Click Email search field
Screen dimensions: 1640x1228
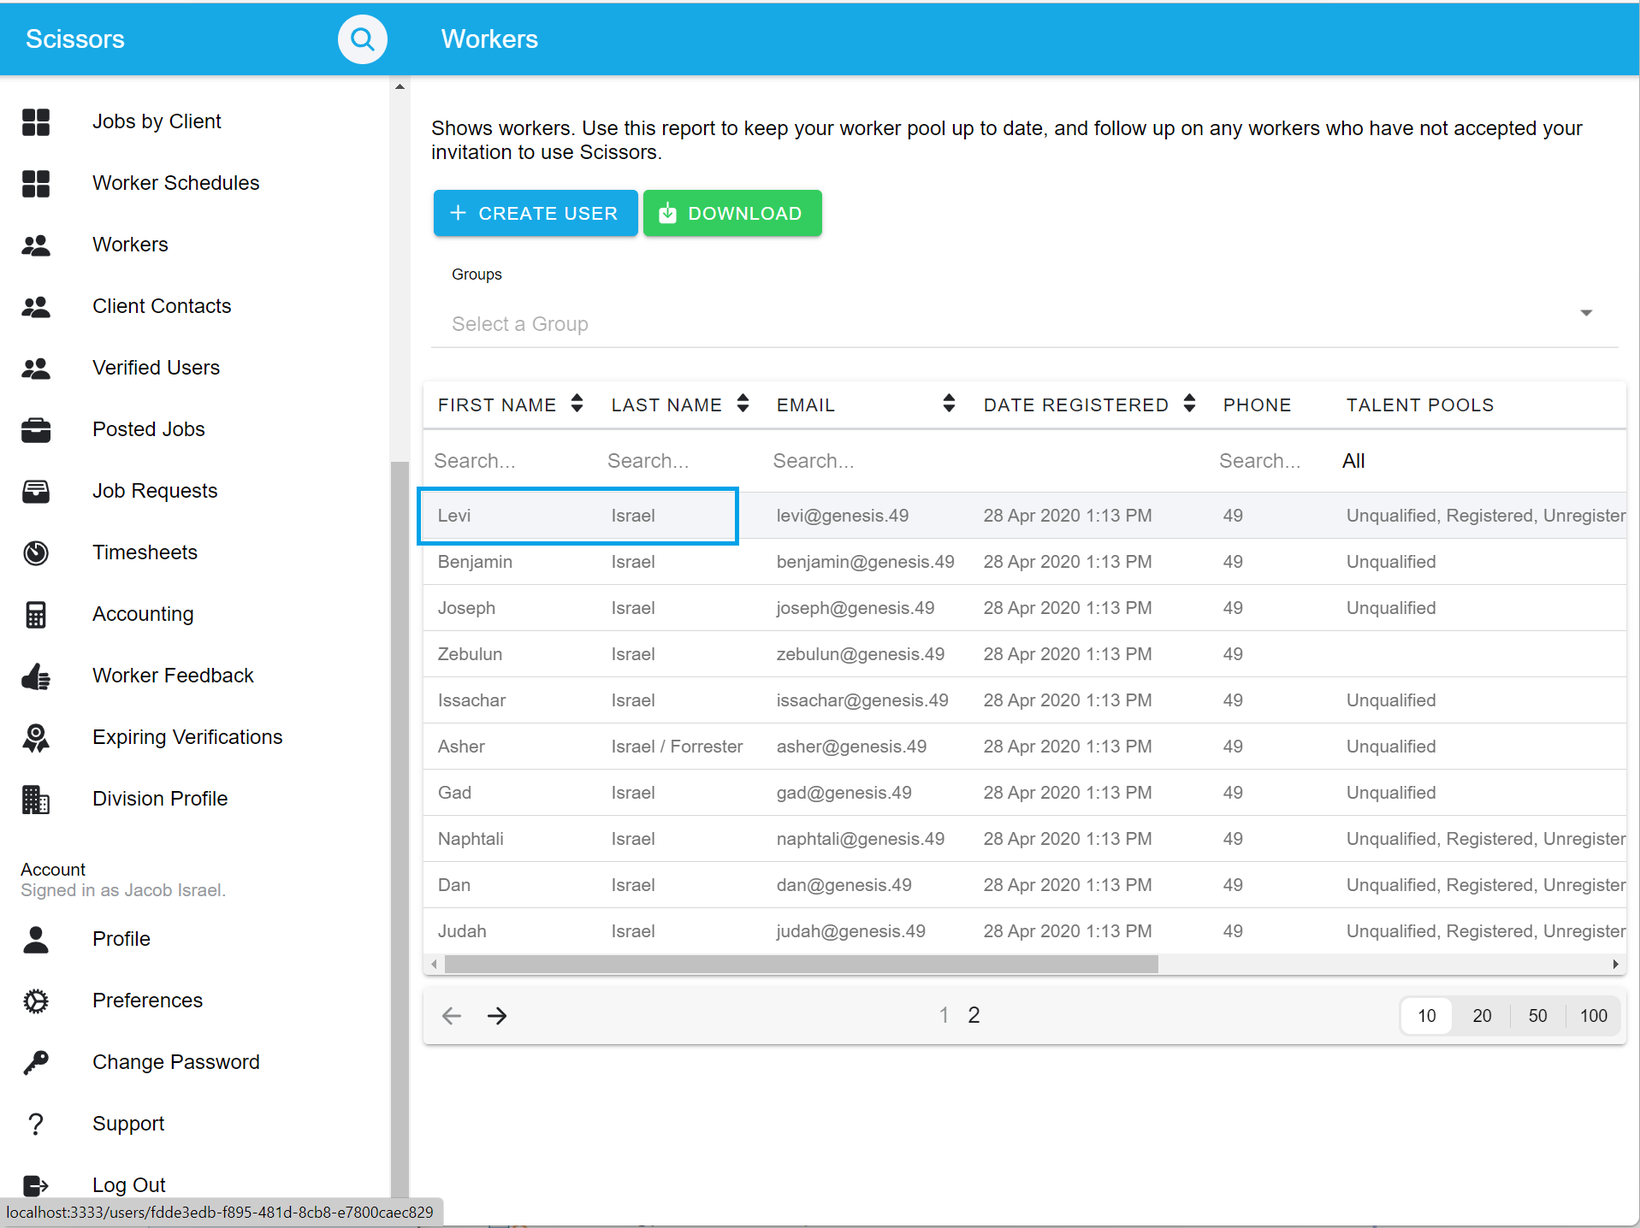865,461
